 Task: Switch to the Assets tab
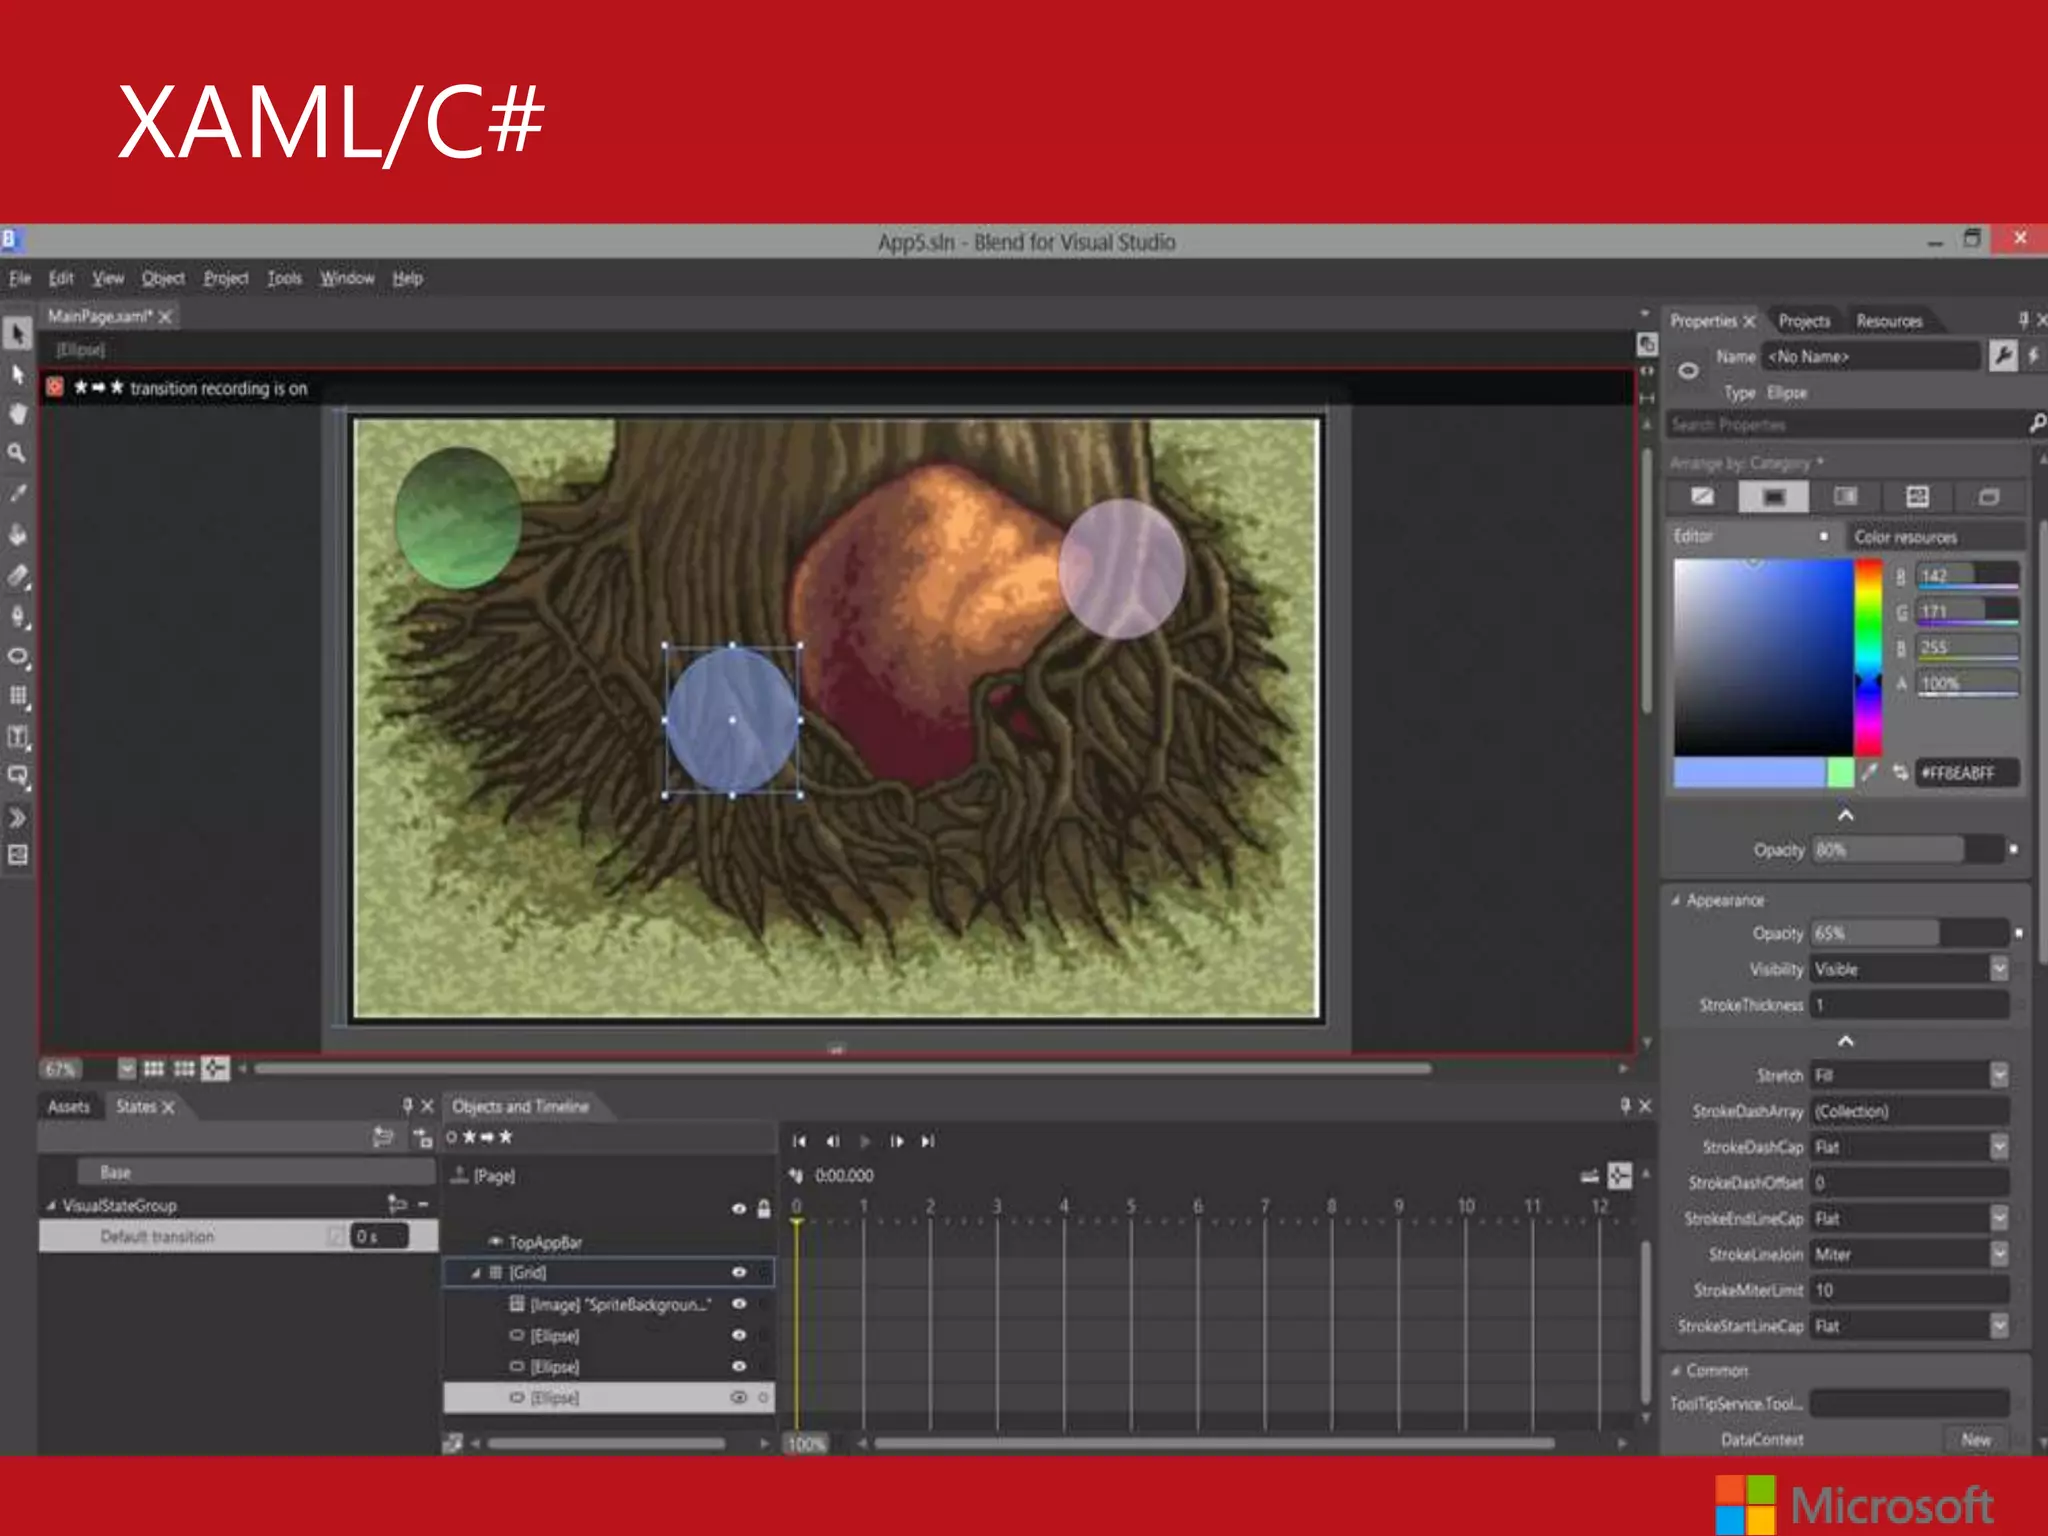(69, 1106)
